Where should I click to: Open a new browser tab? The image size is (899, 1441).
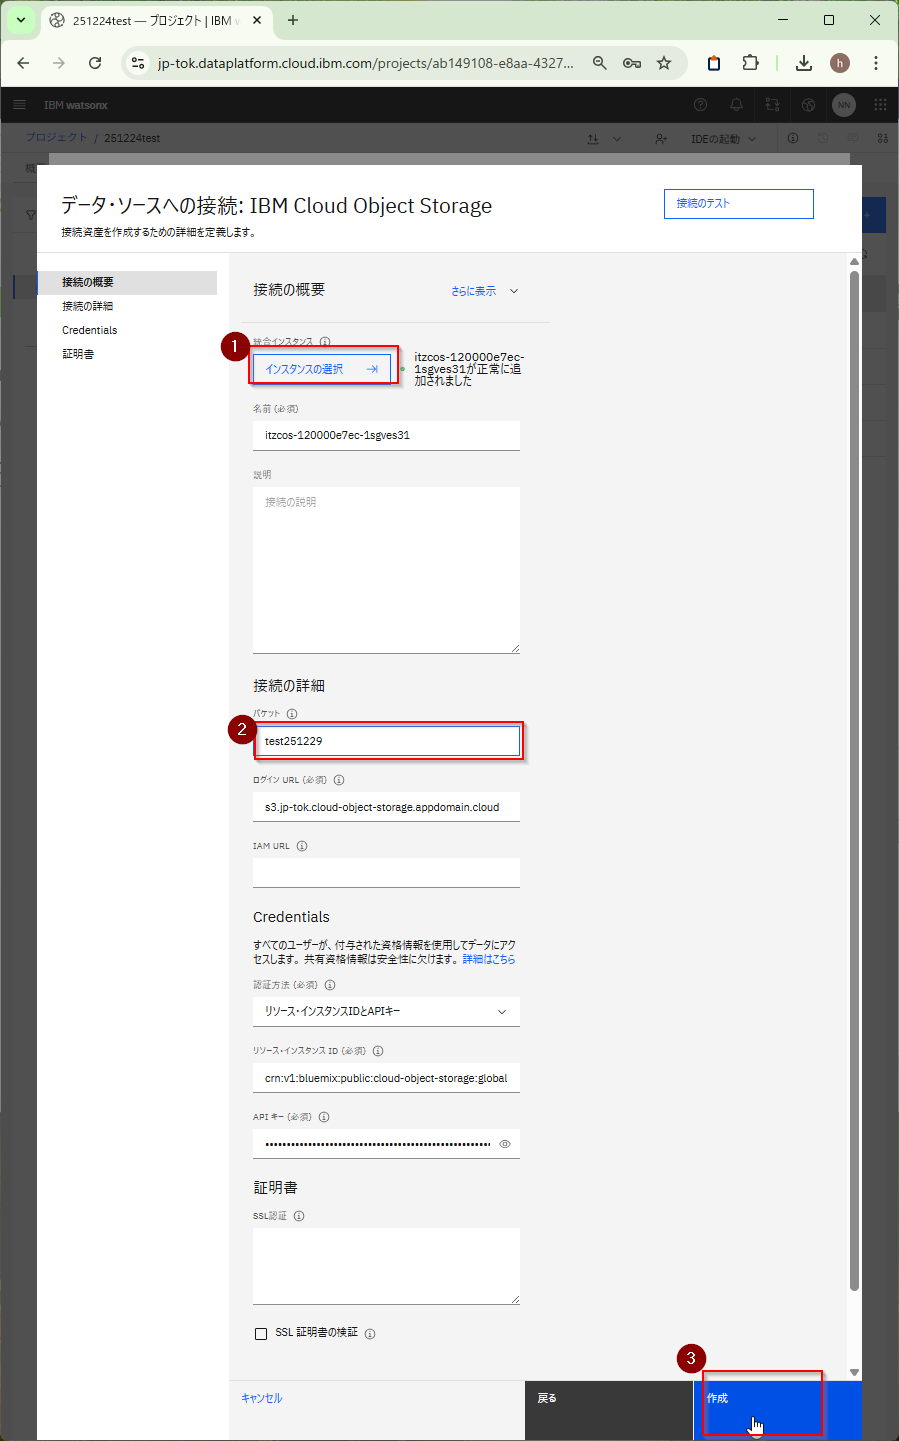point(293,20)
